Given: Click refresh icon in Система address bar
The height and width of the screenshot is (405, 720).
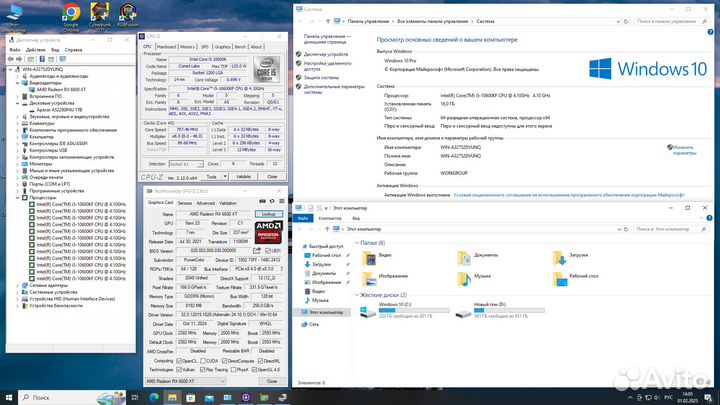Looking at the screenshot, I should click(x=625, y=22).
